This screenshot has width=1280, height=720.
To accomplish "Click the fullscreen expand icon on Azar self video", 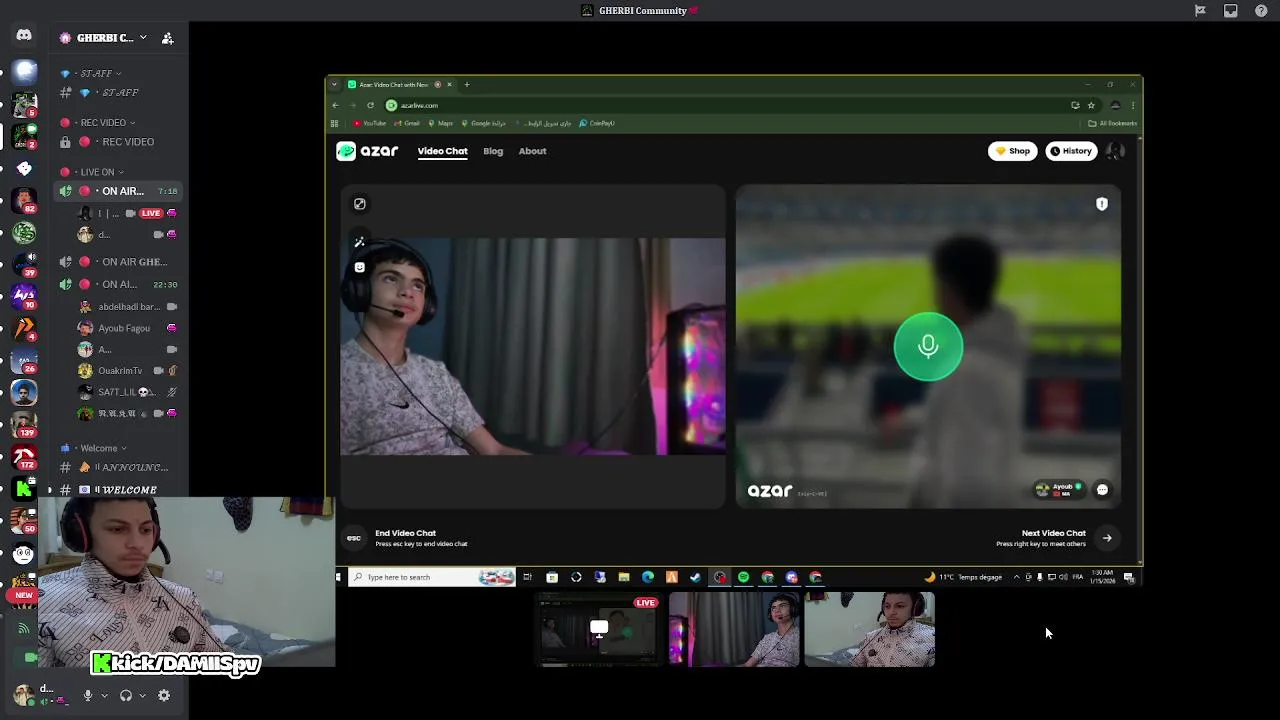I will (359, 204).
